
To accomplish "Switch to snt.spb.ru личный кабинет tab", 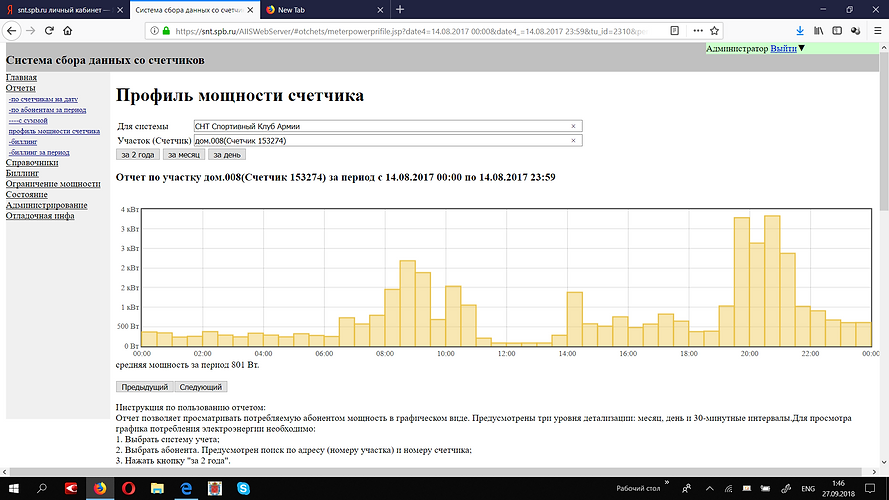I will pyautogui.click(x=65, y=10).
